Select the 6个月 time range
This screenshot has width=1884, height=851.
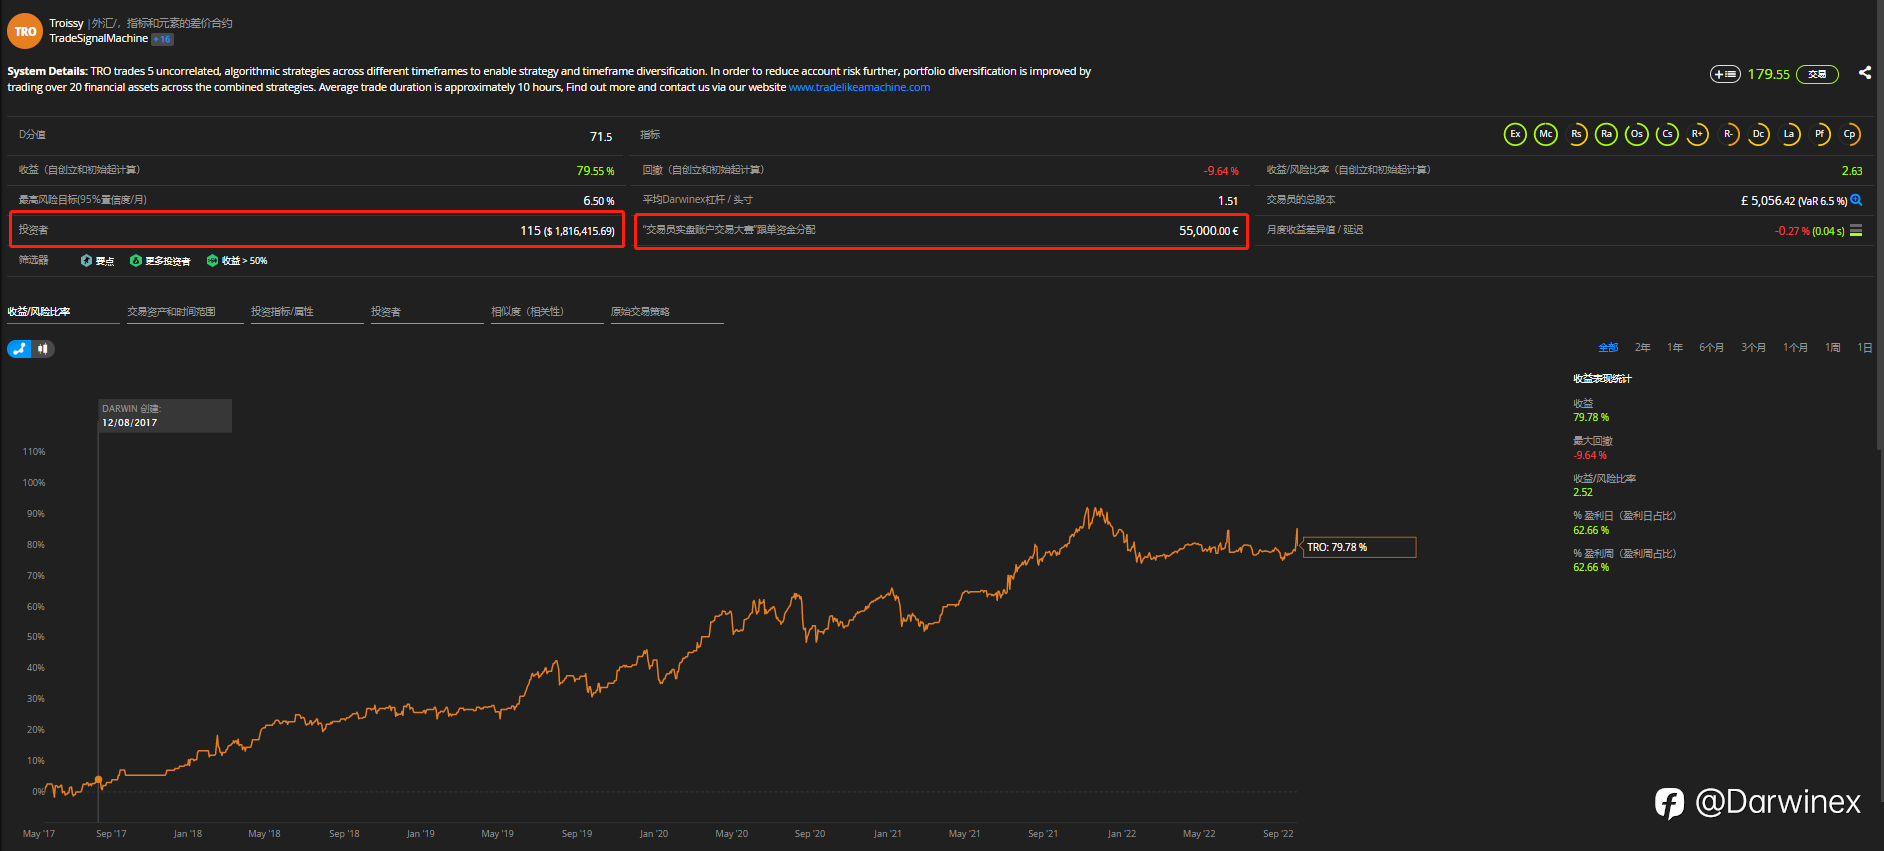1711,348
